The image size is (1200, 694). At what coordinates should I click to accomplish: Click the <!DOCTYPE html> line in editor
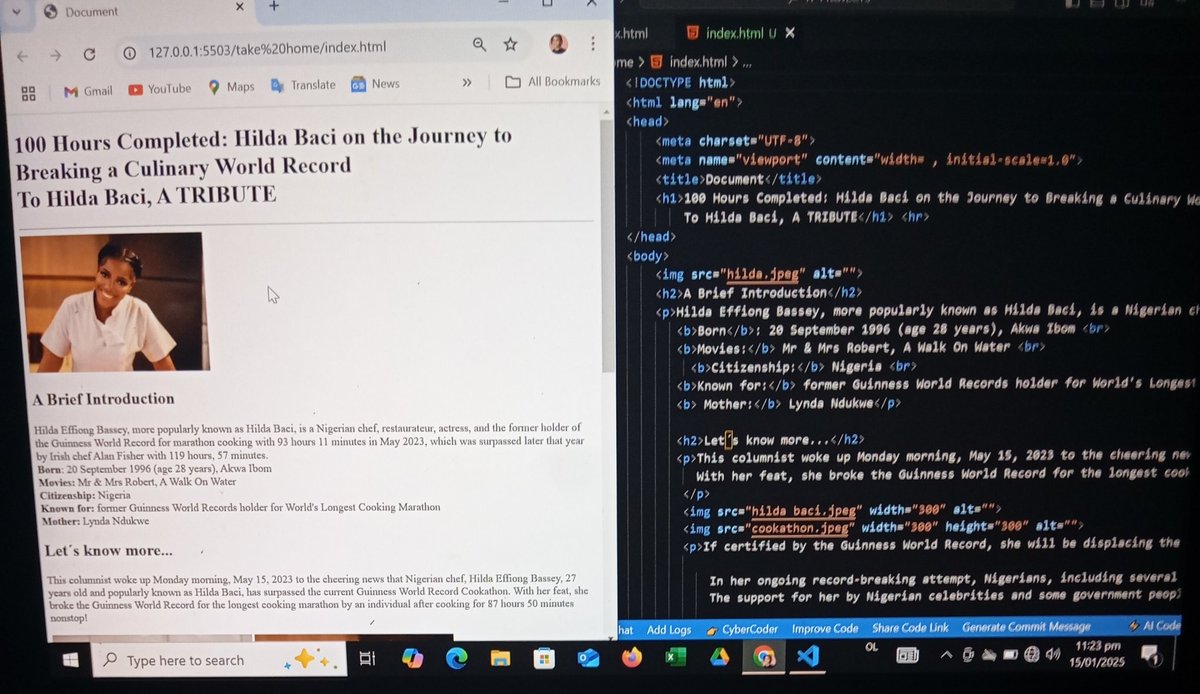click(x=681, y=82)
